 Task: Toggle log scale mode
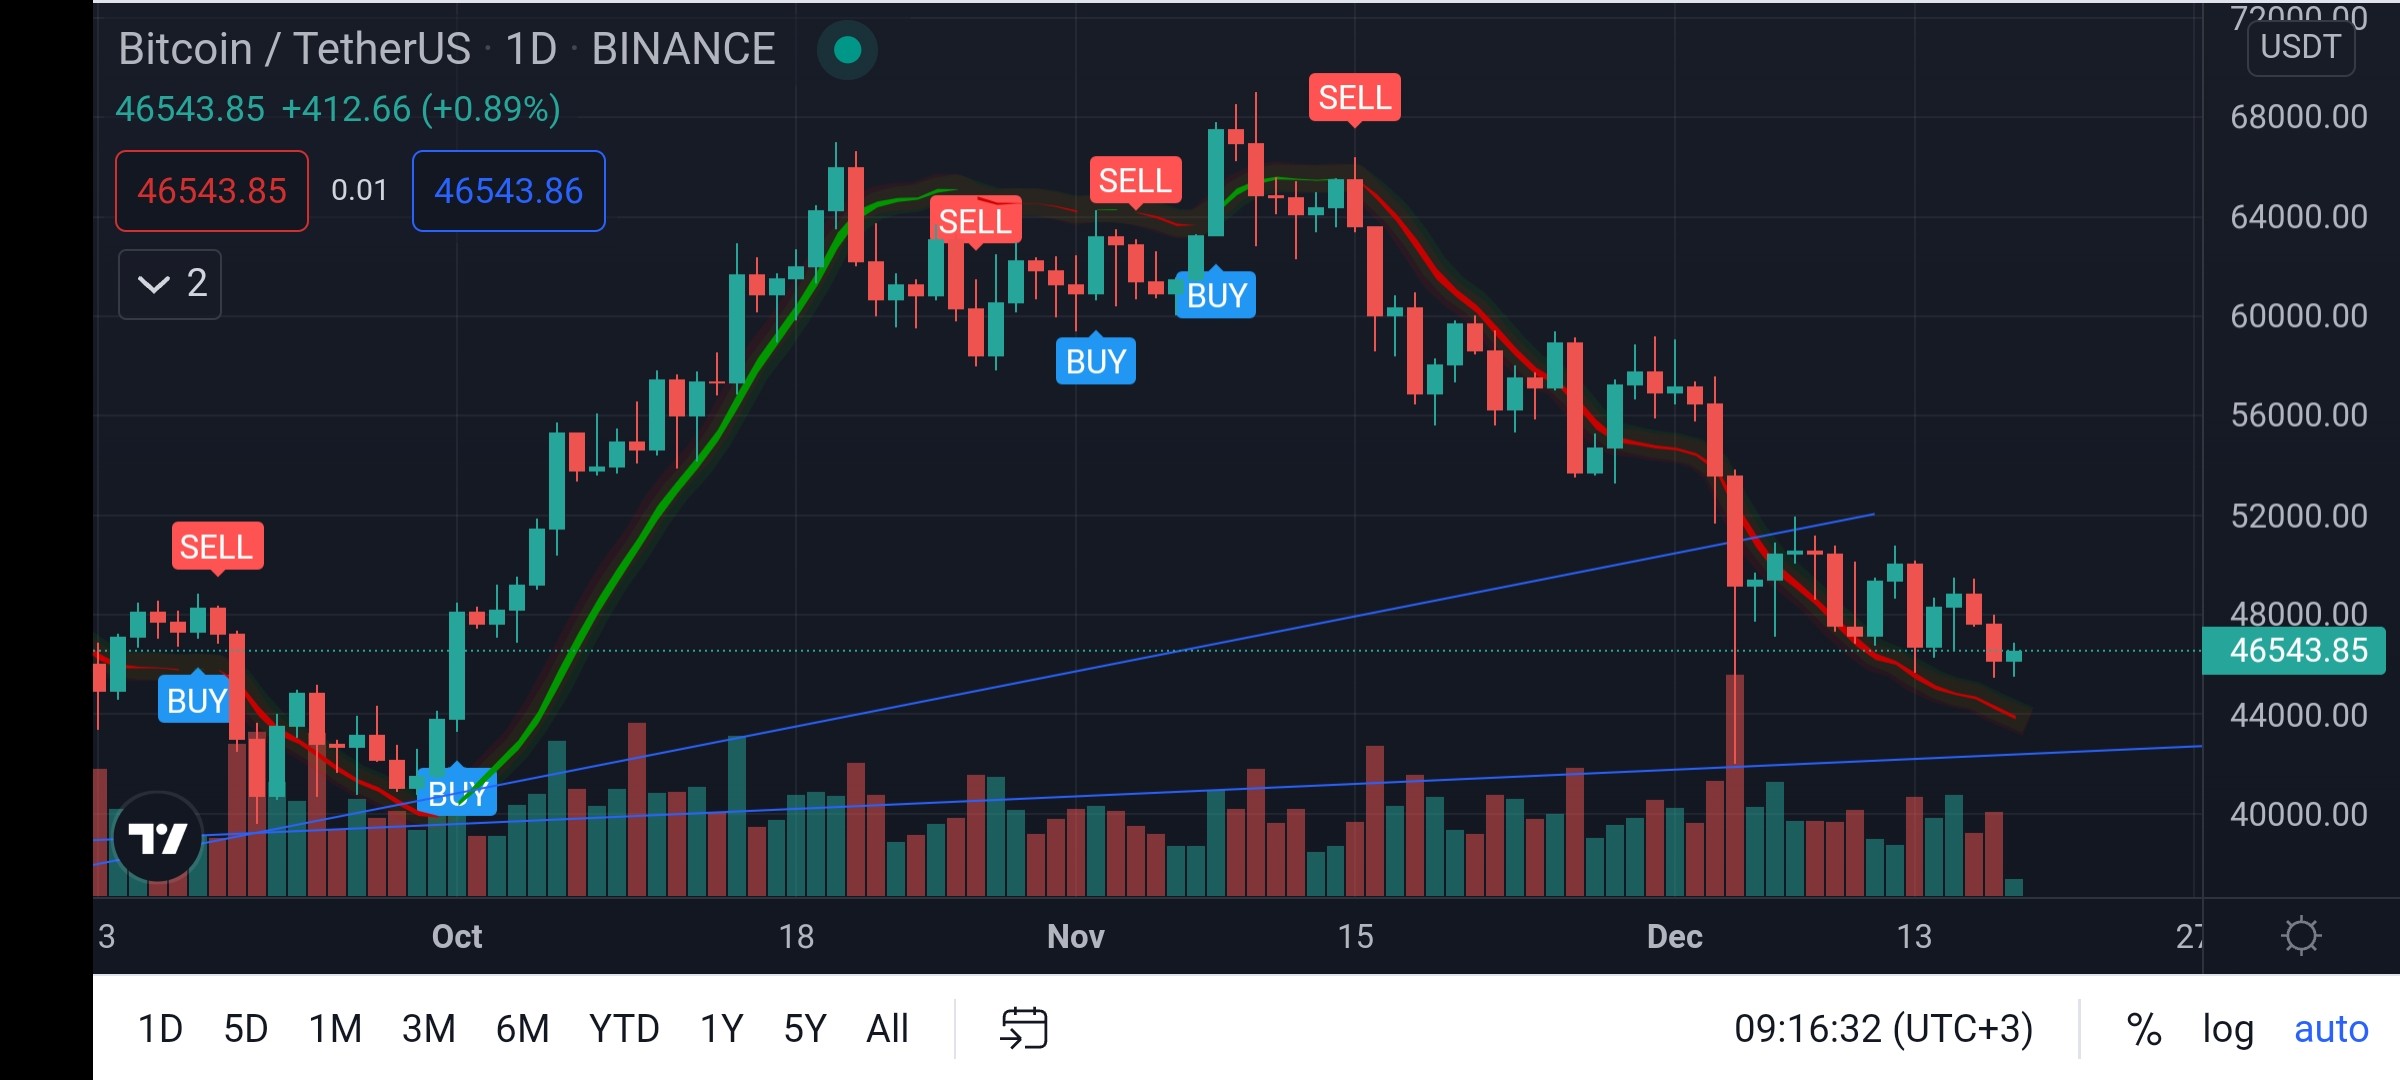click(x=2228, y=1029)
